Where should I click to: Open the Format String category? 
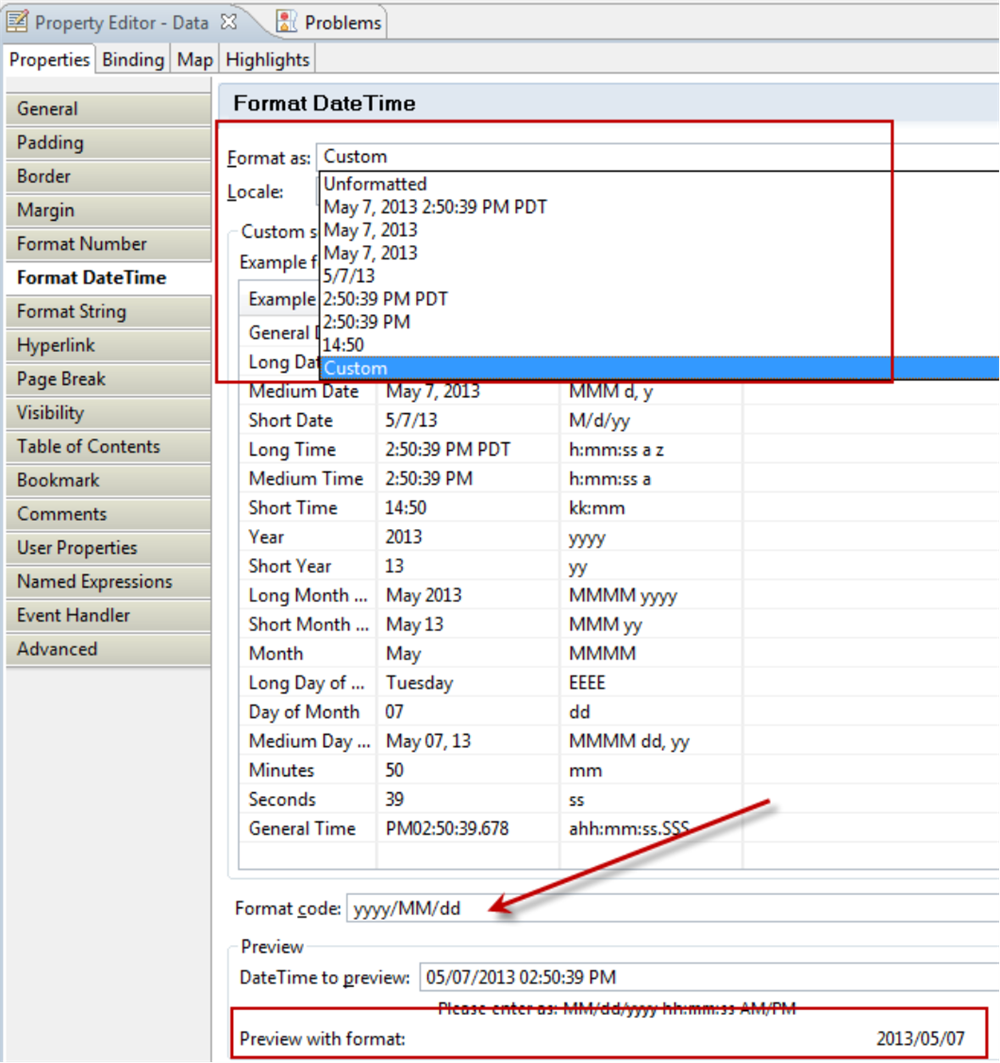point(108,312)
